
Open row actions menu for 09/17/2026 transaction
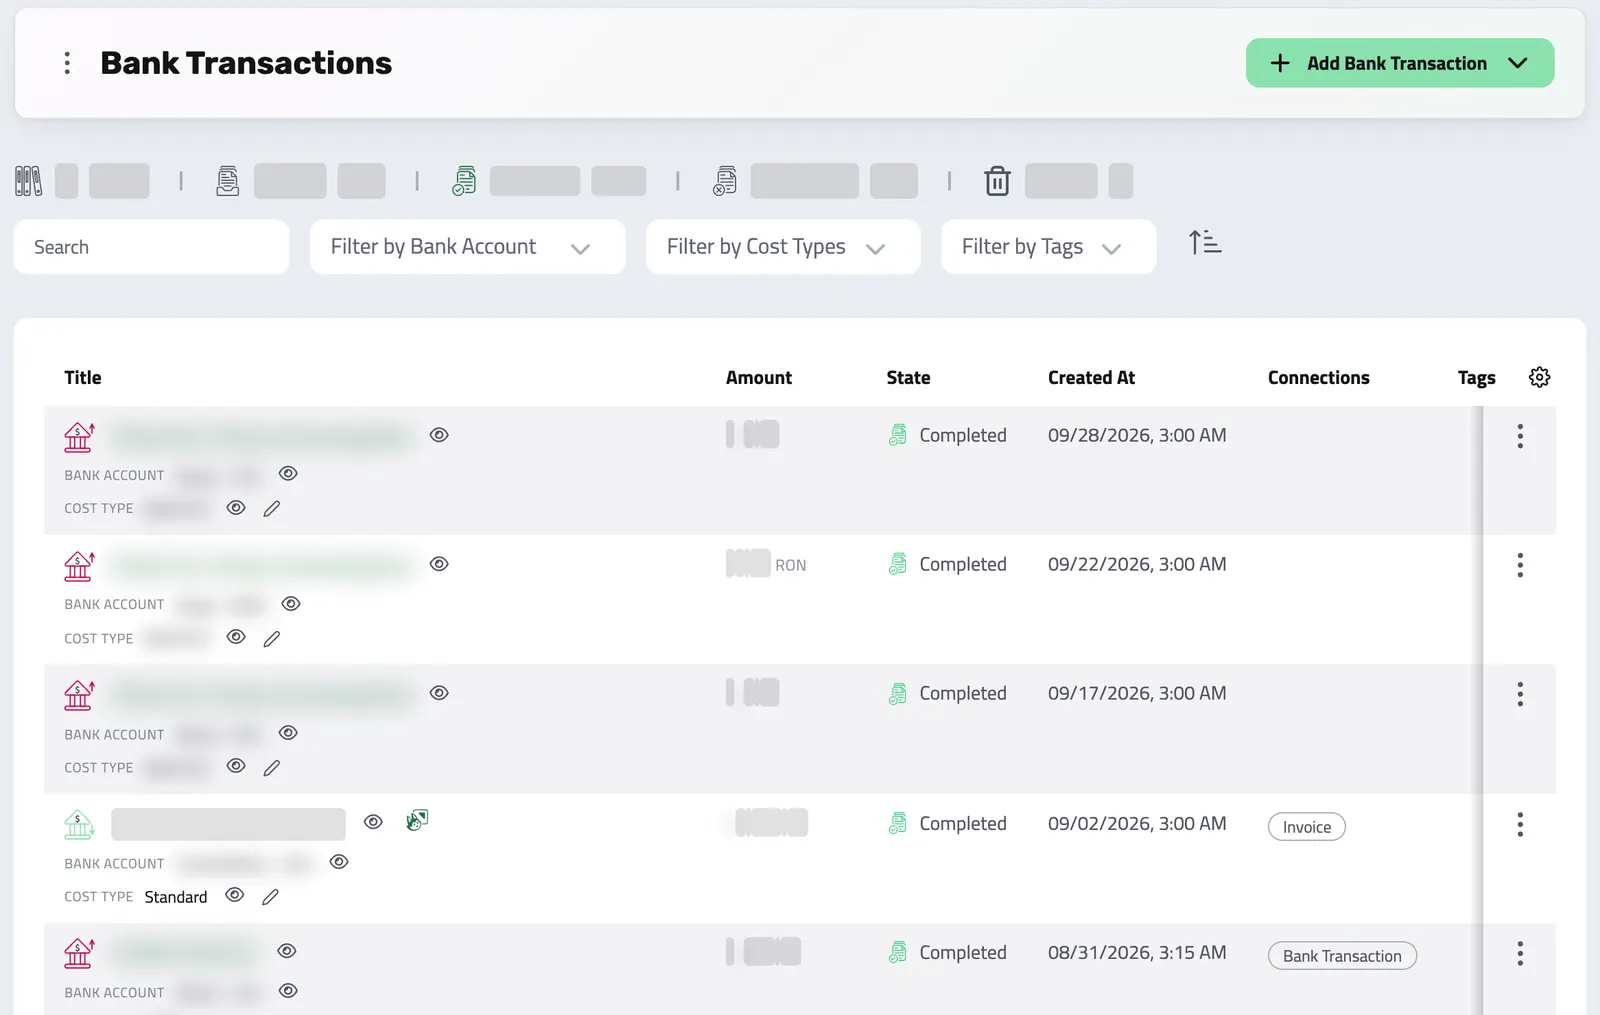point(1520,694)
